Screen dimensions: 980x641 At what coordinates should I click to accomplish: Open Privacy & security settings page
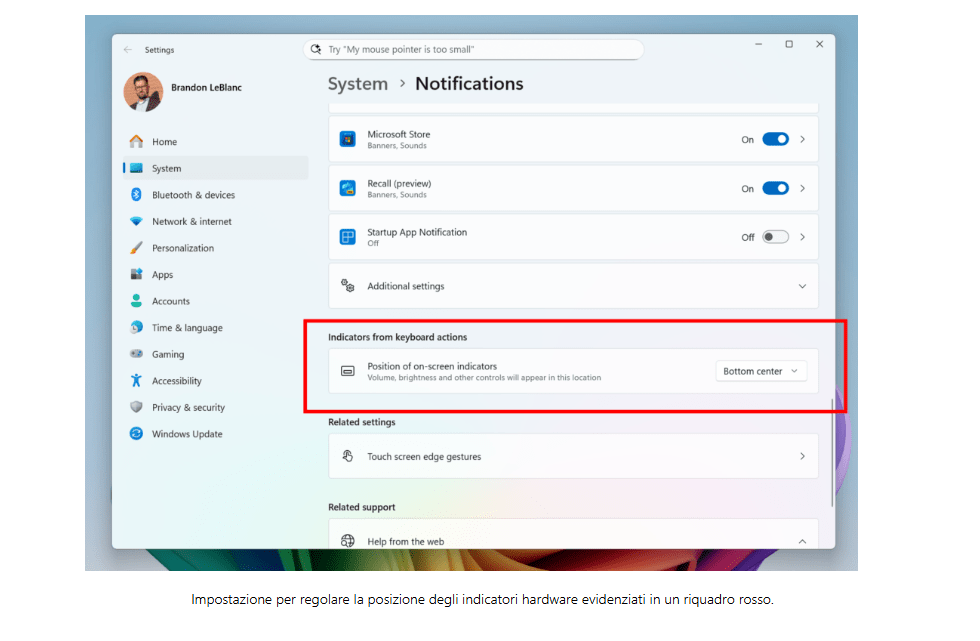tap(188, 408)
